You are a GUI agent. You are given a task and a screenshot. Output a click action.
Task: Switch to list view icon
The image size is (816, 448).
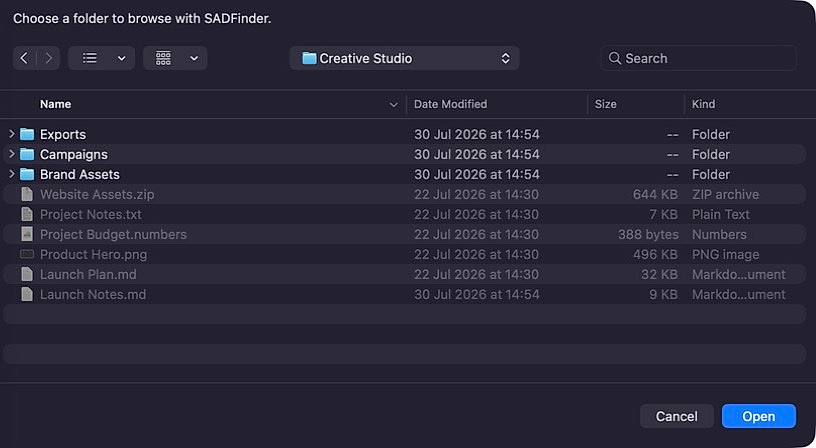(90, 58)
